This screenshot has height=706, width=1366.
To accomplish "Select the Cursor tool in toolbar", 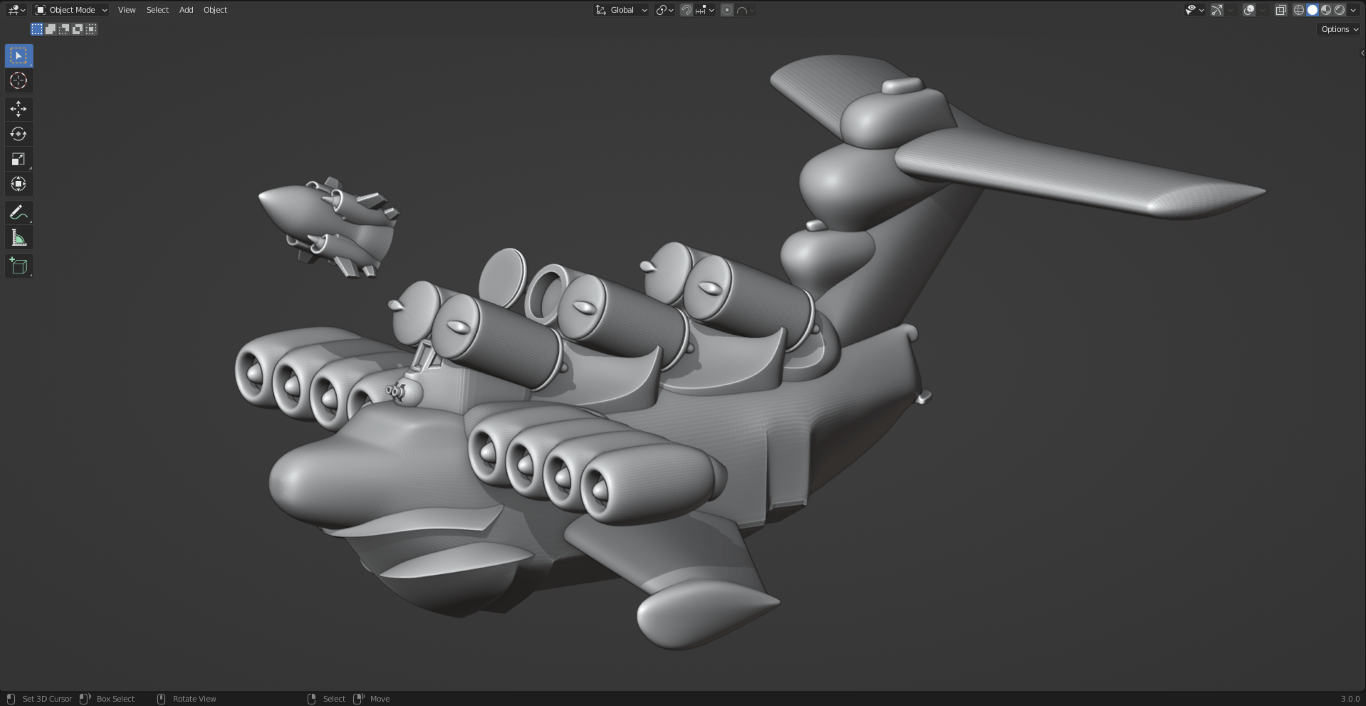I will click(18, 81).
